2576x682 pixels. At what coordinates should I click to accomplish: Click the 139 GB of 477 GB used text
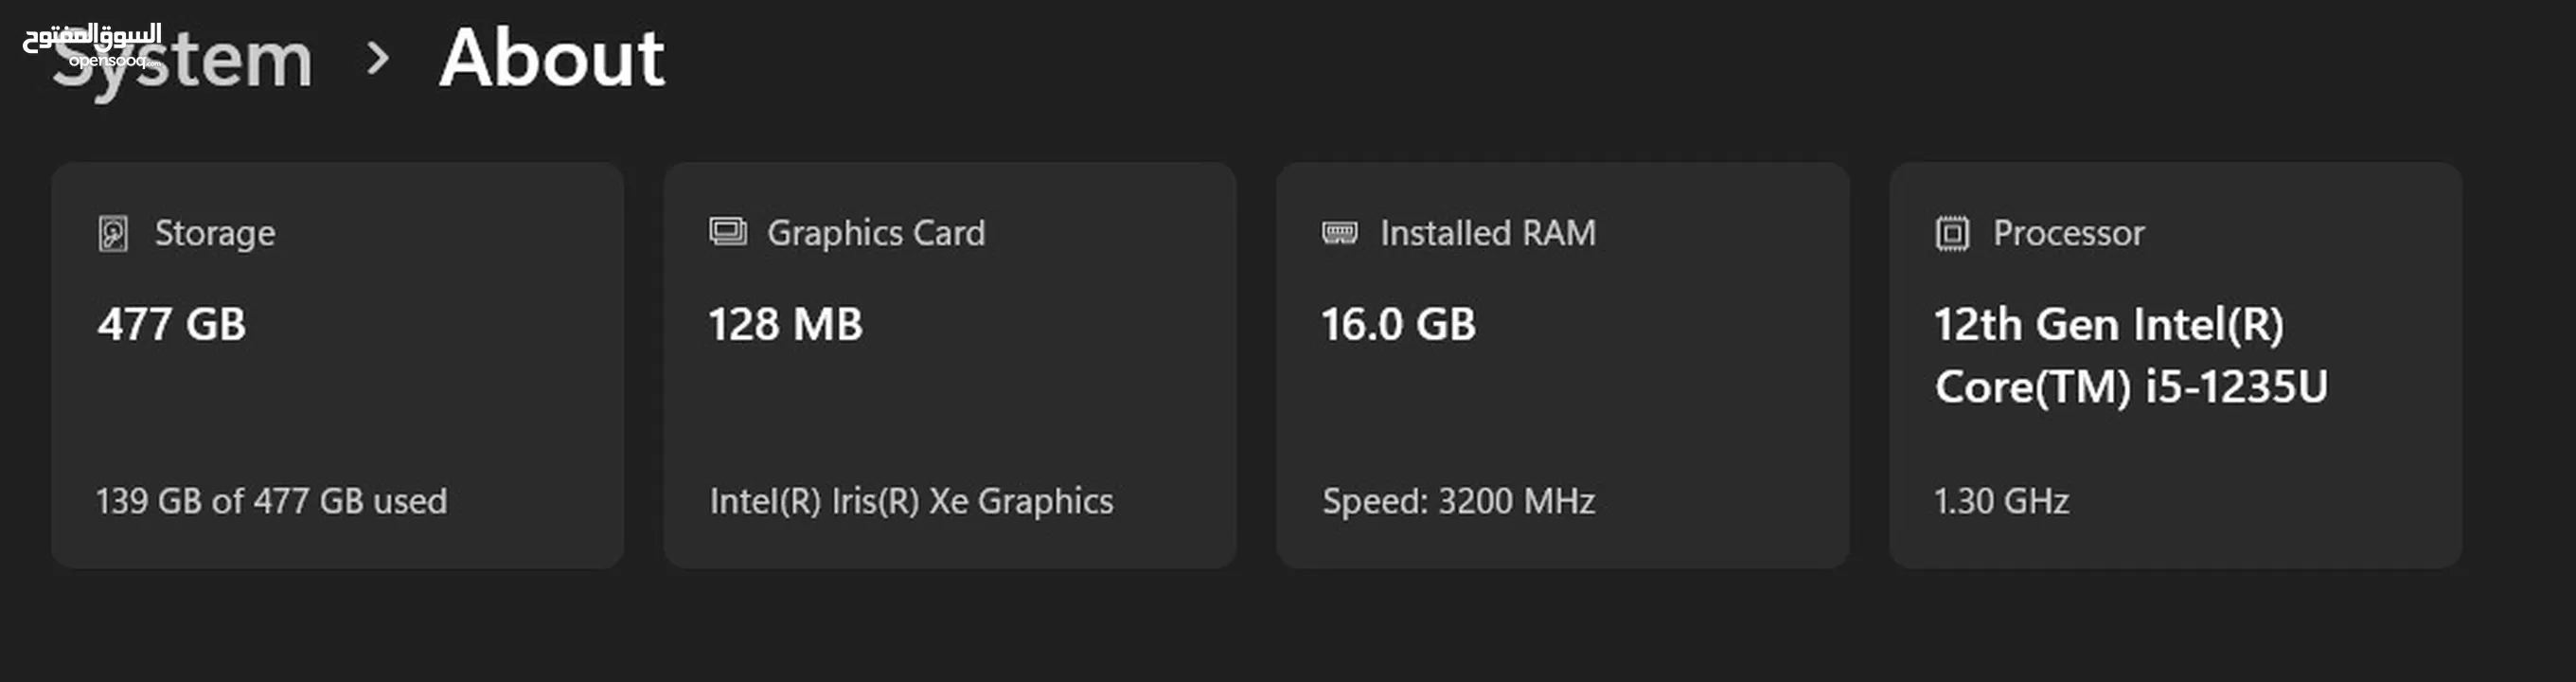pyautogui.click(x=271, y=501)
